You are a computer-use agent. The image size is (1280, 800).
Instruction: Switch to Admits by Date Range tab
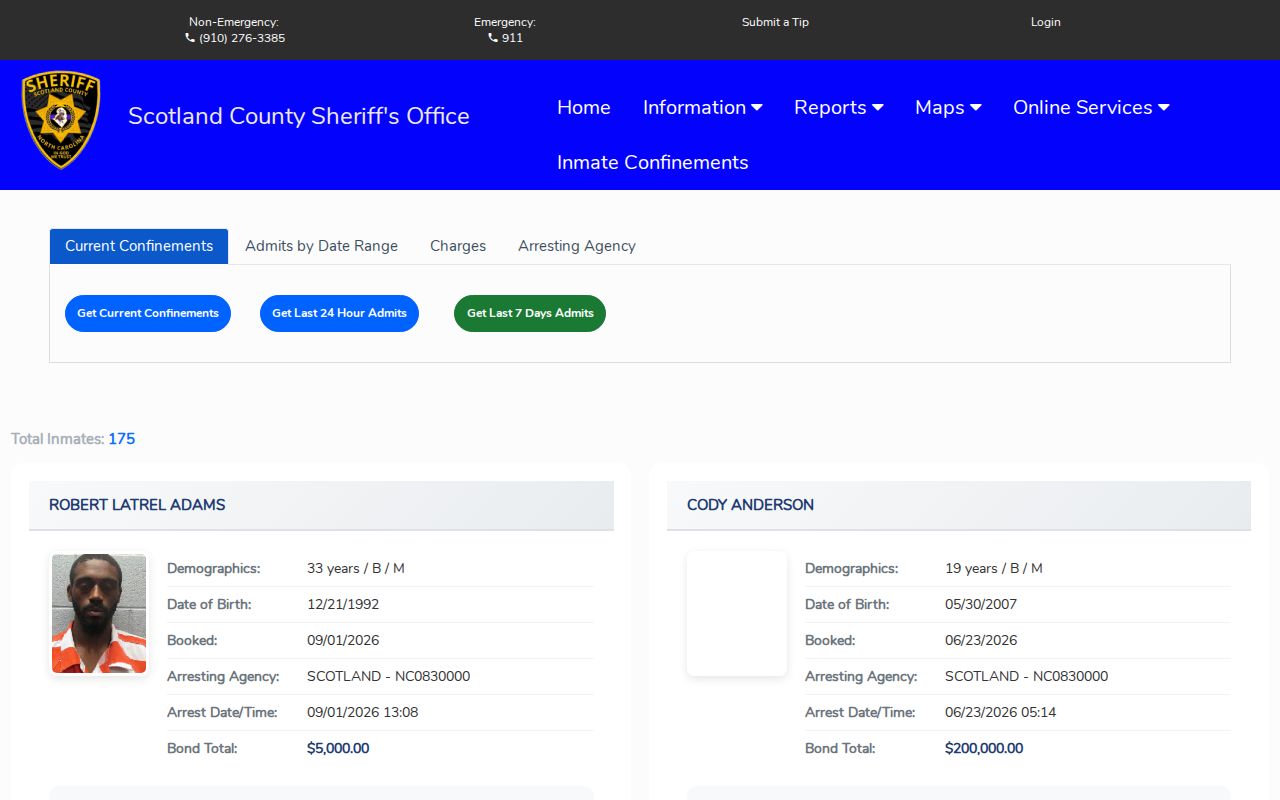(321, 246)
